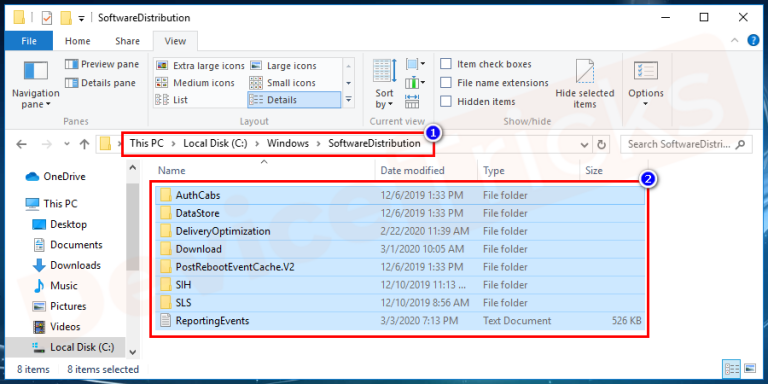Open recent locations dropdown arrow
This screenshot has height=384, width=768.
[x=67, y=144]
